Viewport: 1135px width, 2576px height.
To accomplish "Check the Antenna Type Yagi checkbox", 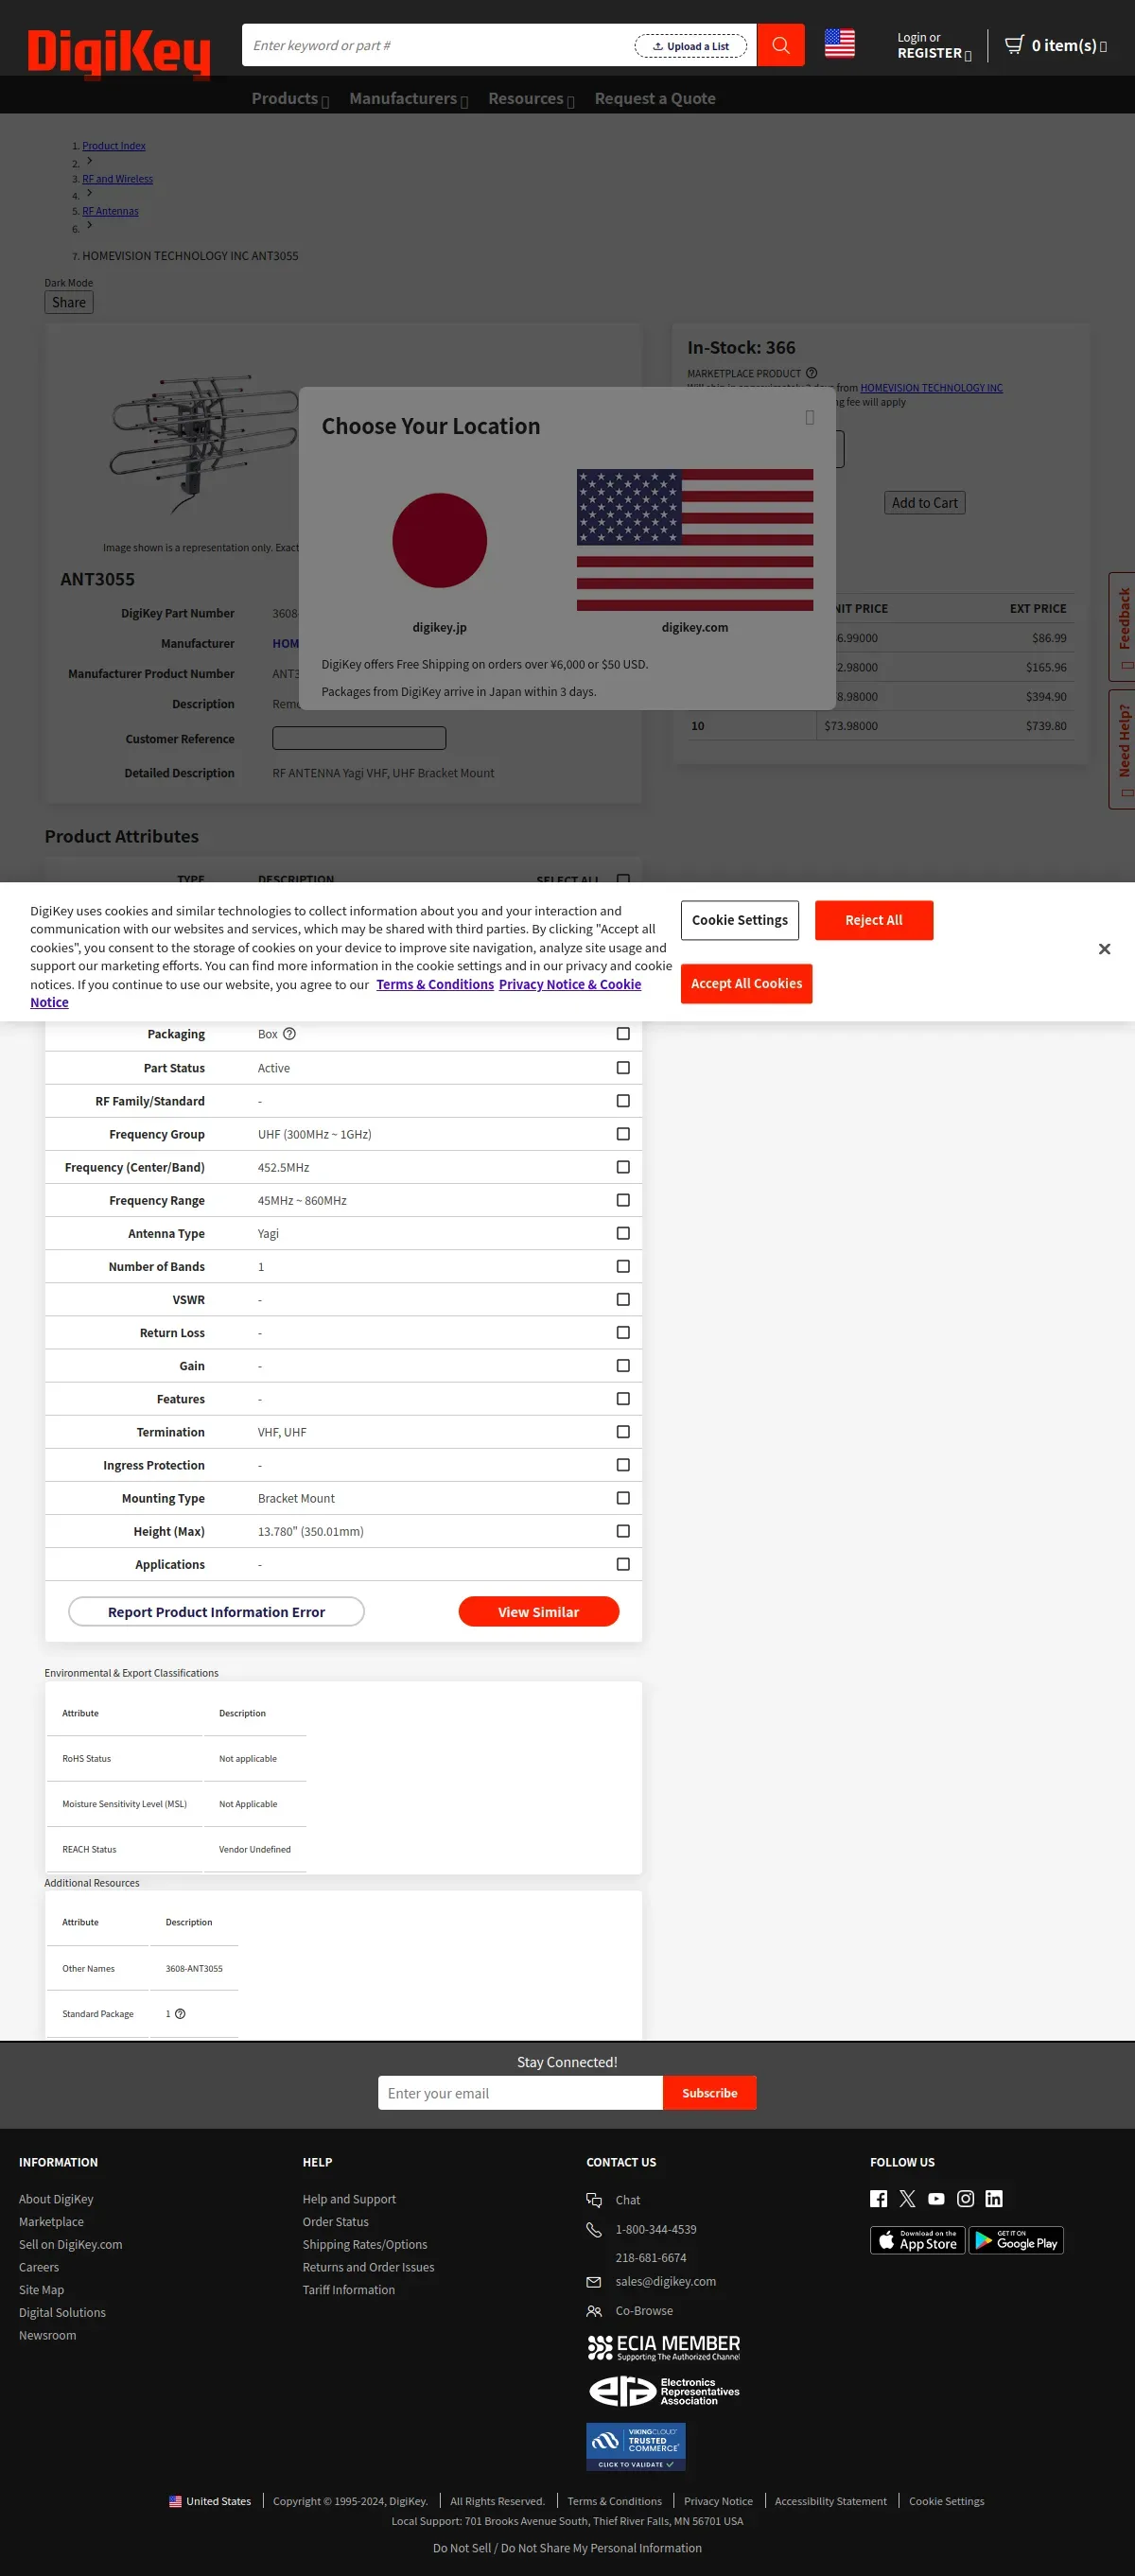I will [x=623, y=1233].
